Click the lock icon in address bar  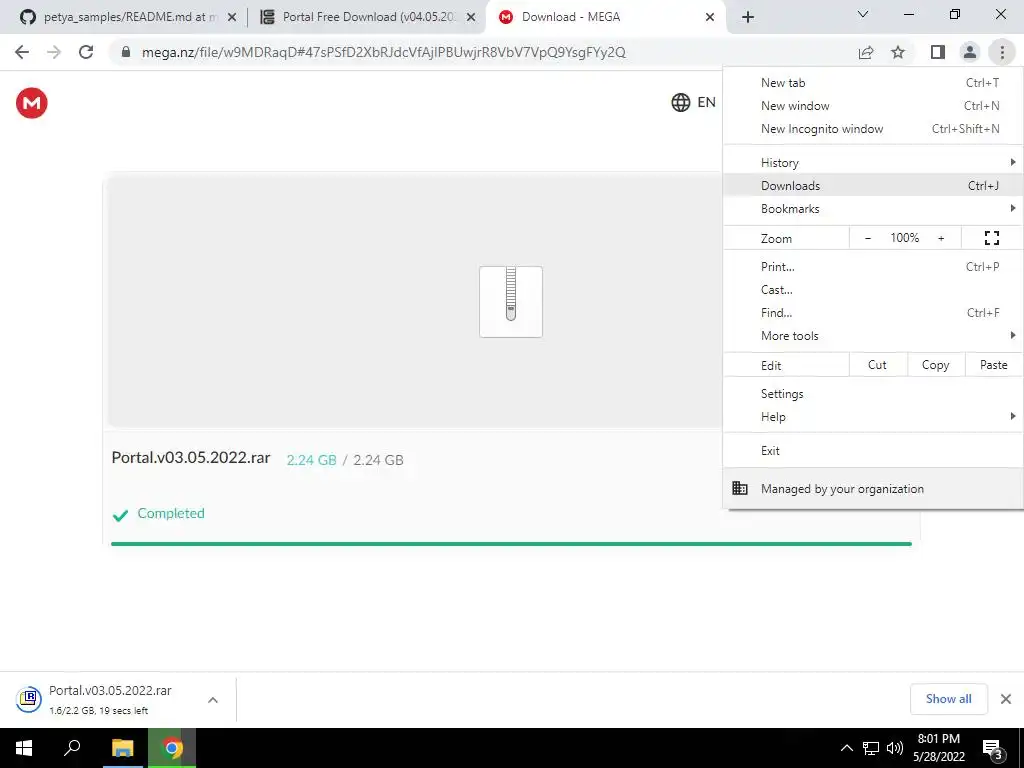coord(126,52)
